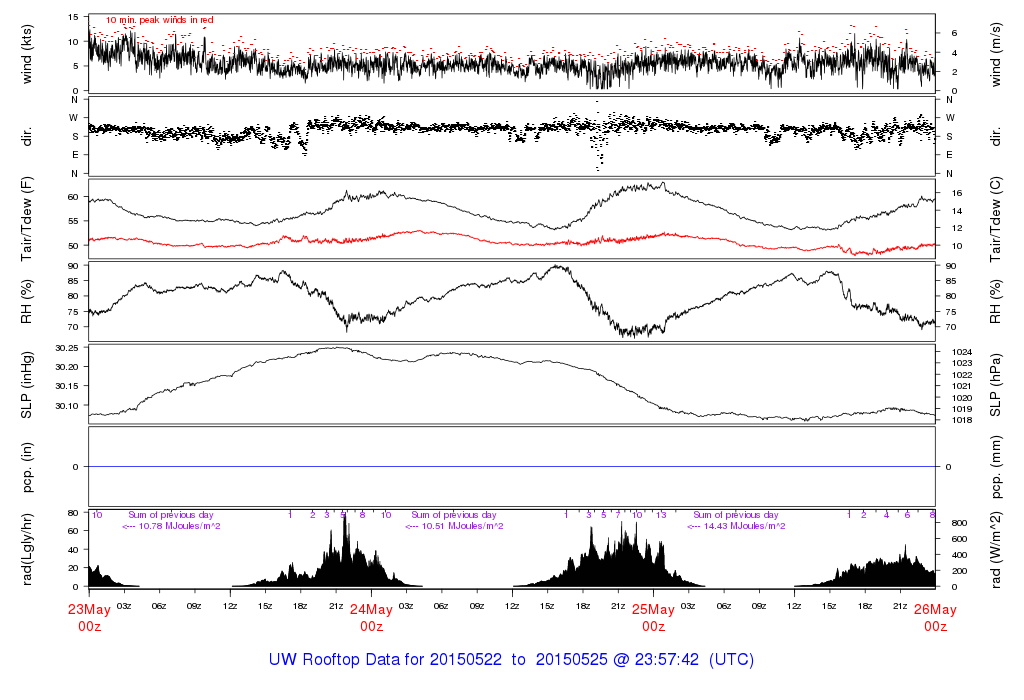Click the '18z' tick just before 25May
Image resolution: width=1024 pixels, height=700 pixels.
(x=583, y=606)
